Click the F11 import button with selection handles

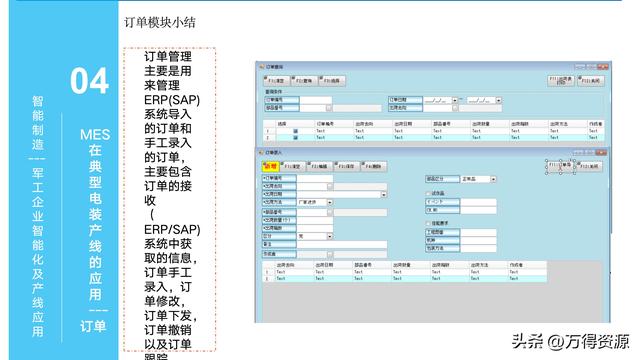click(x=560, y=166)
